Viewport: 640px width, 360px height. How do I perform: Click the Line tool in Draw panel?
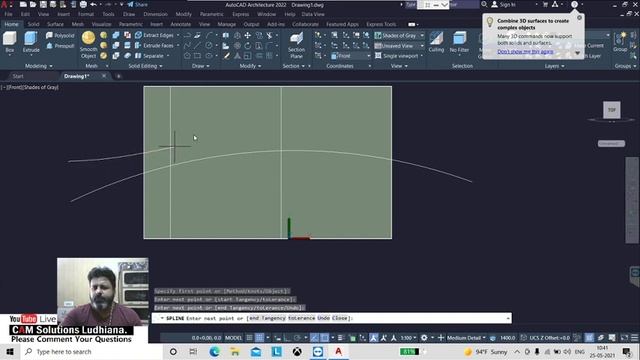tap(198, 46)
